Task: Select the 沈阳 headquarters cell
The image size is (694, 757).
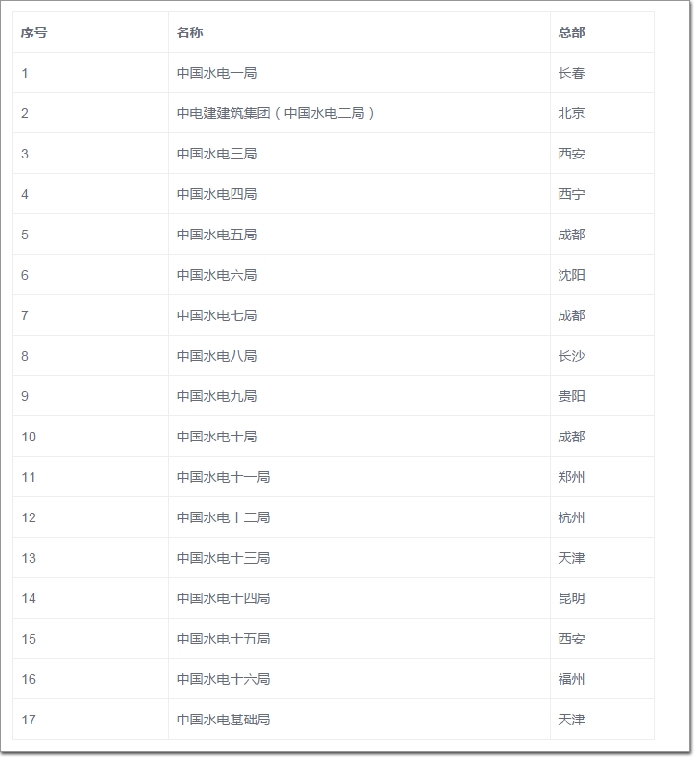Action: point(572,275)
